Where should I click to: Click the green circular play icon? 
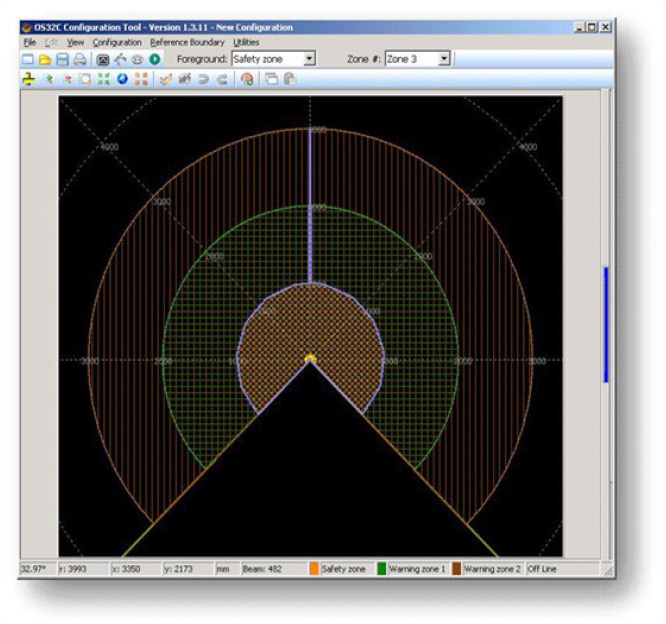coord(155,59)
